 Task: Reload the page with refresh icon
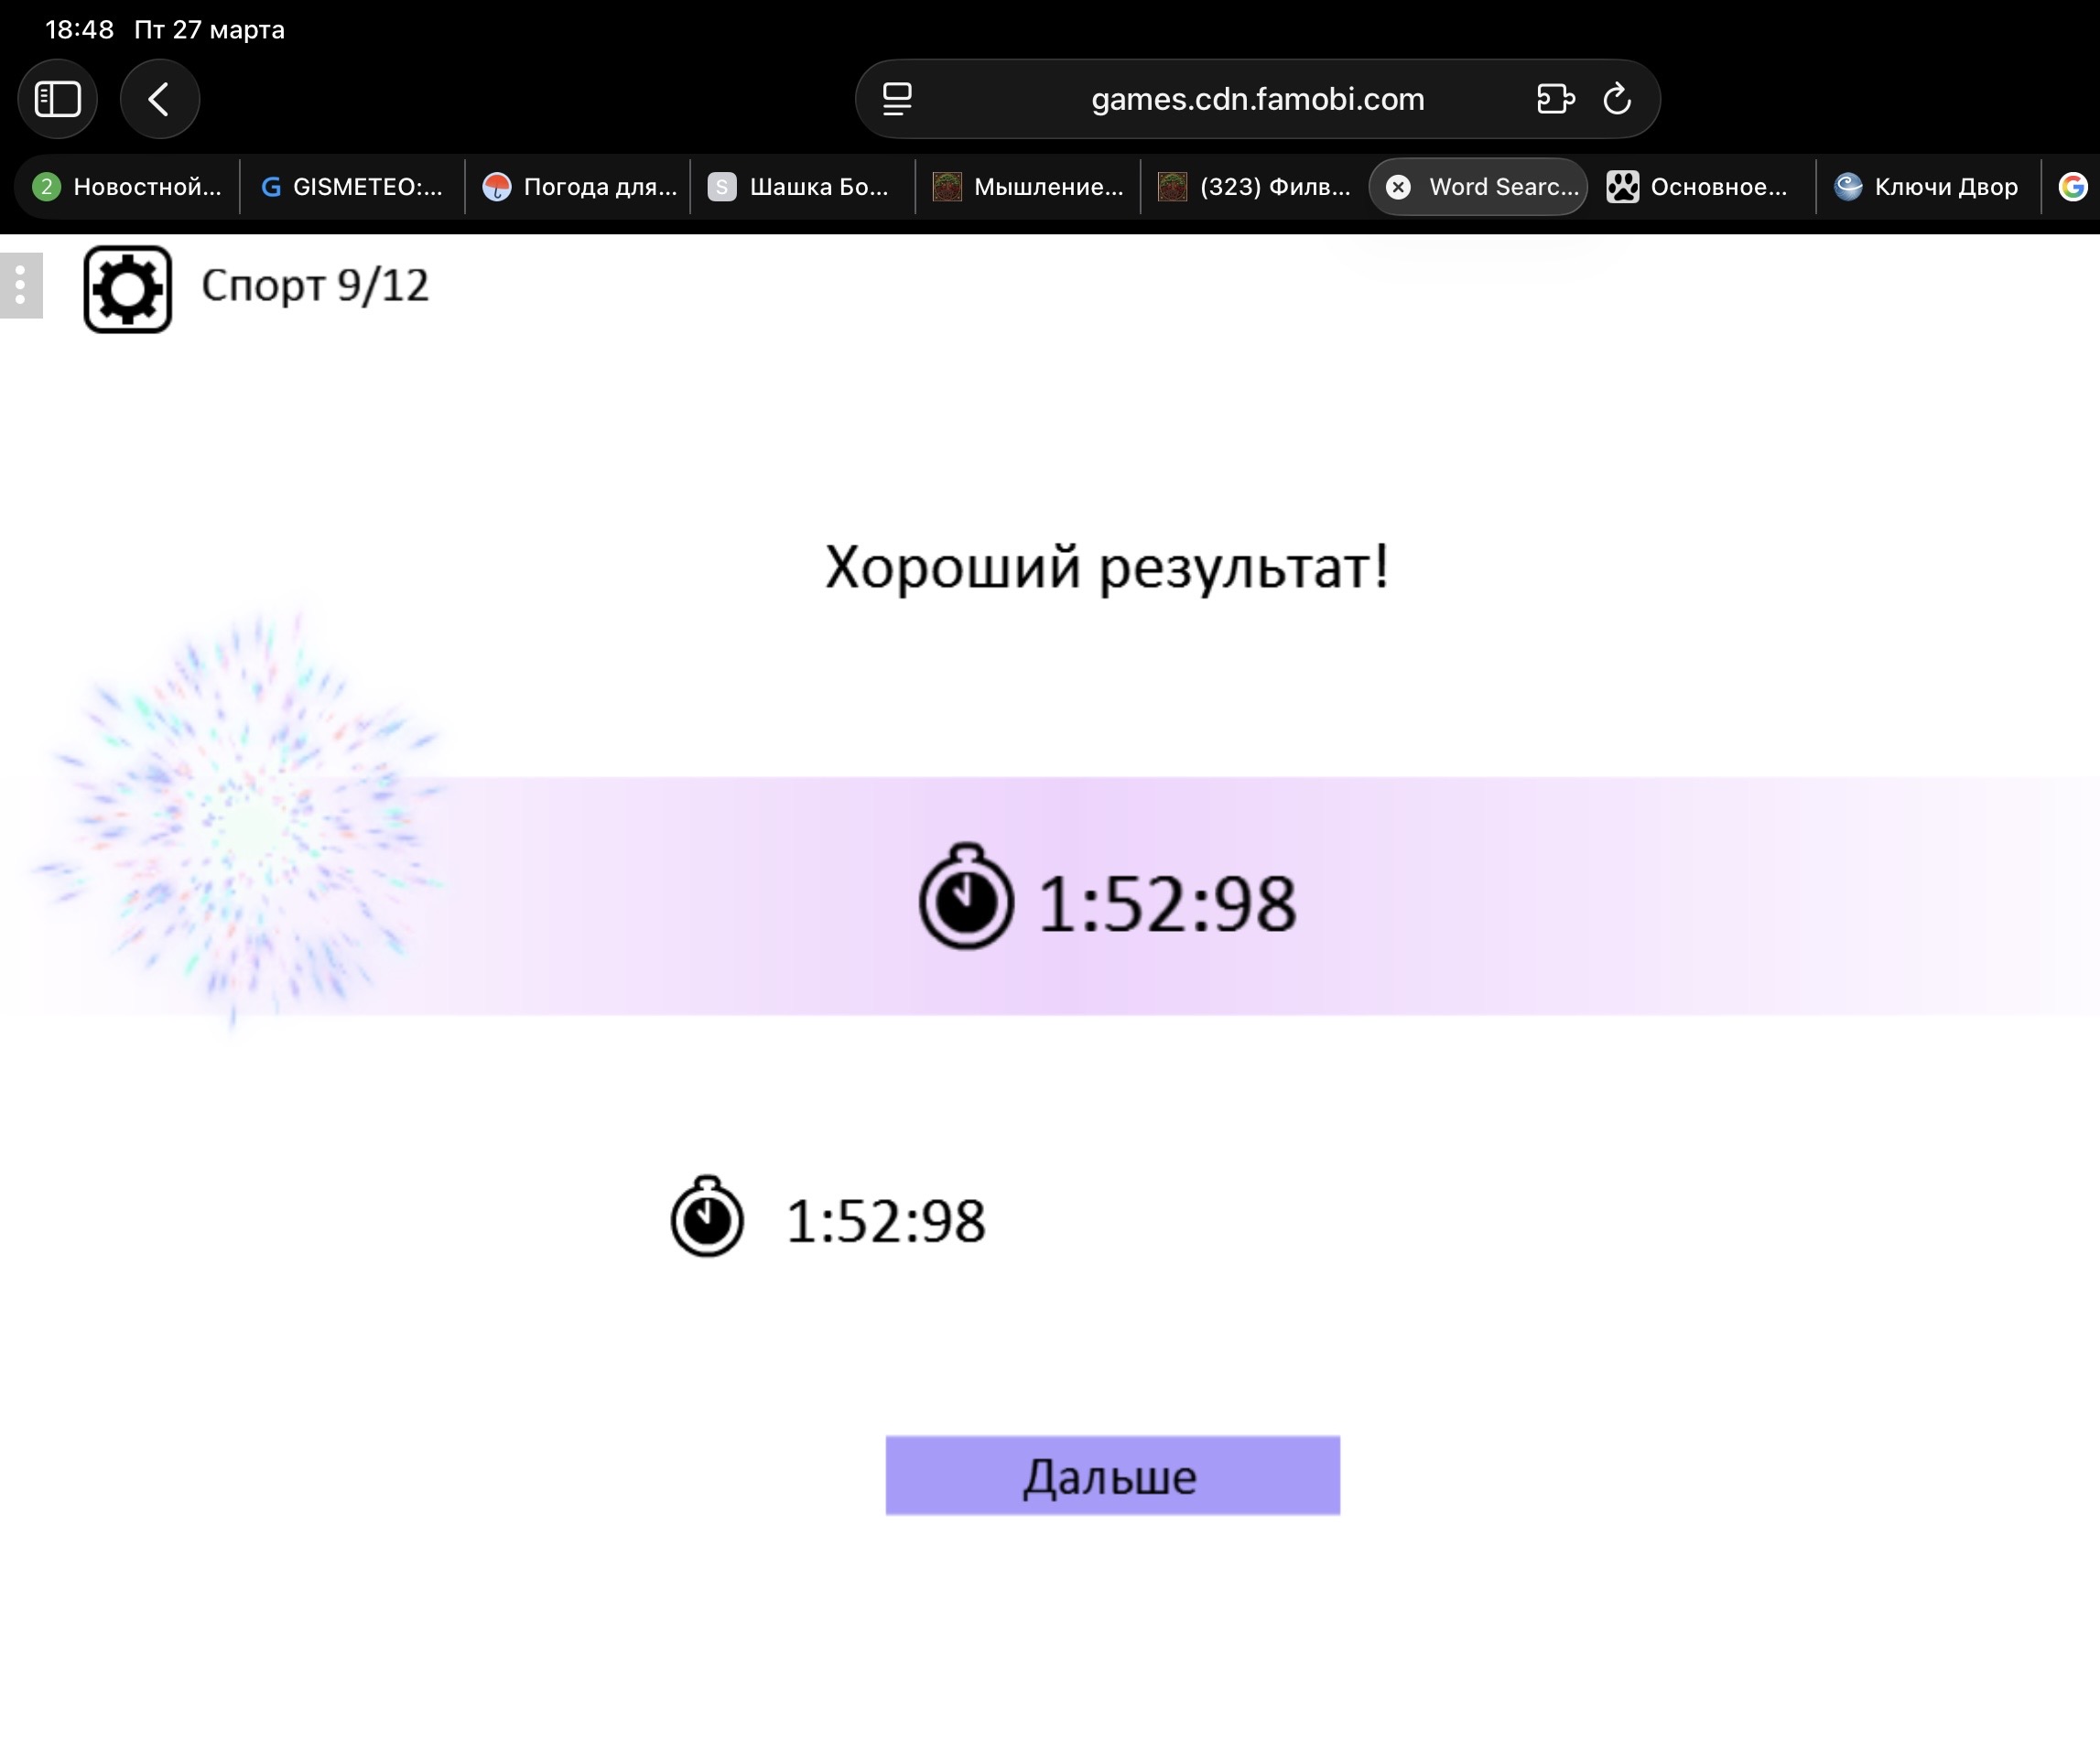point(1617,99)
